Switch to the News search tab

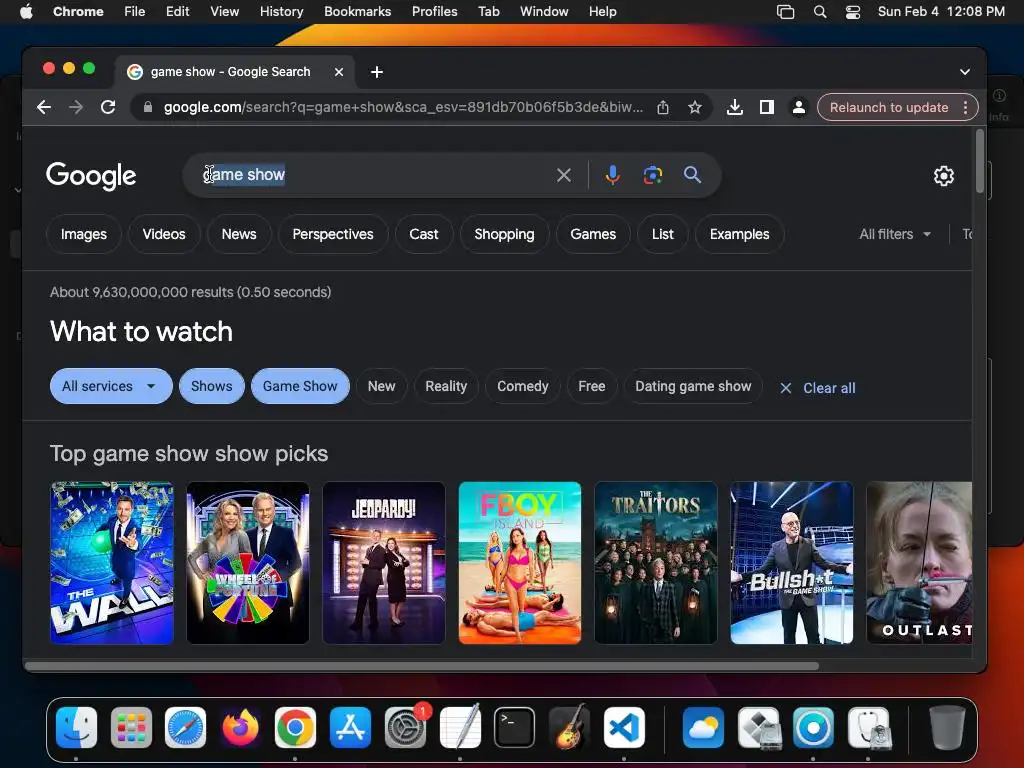[x=239, y=234]
